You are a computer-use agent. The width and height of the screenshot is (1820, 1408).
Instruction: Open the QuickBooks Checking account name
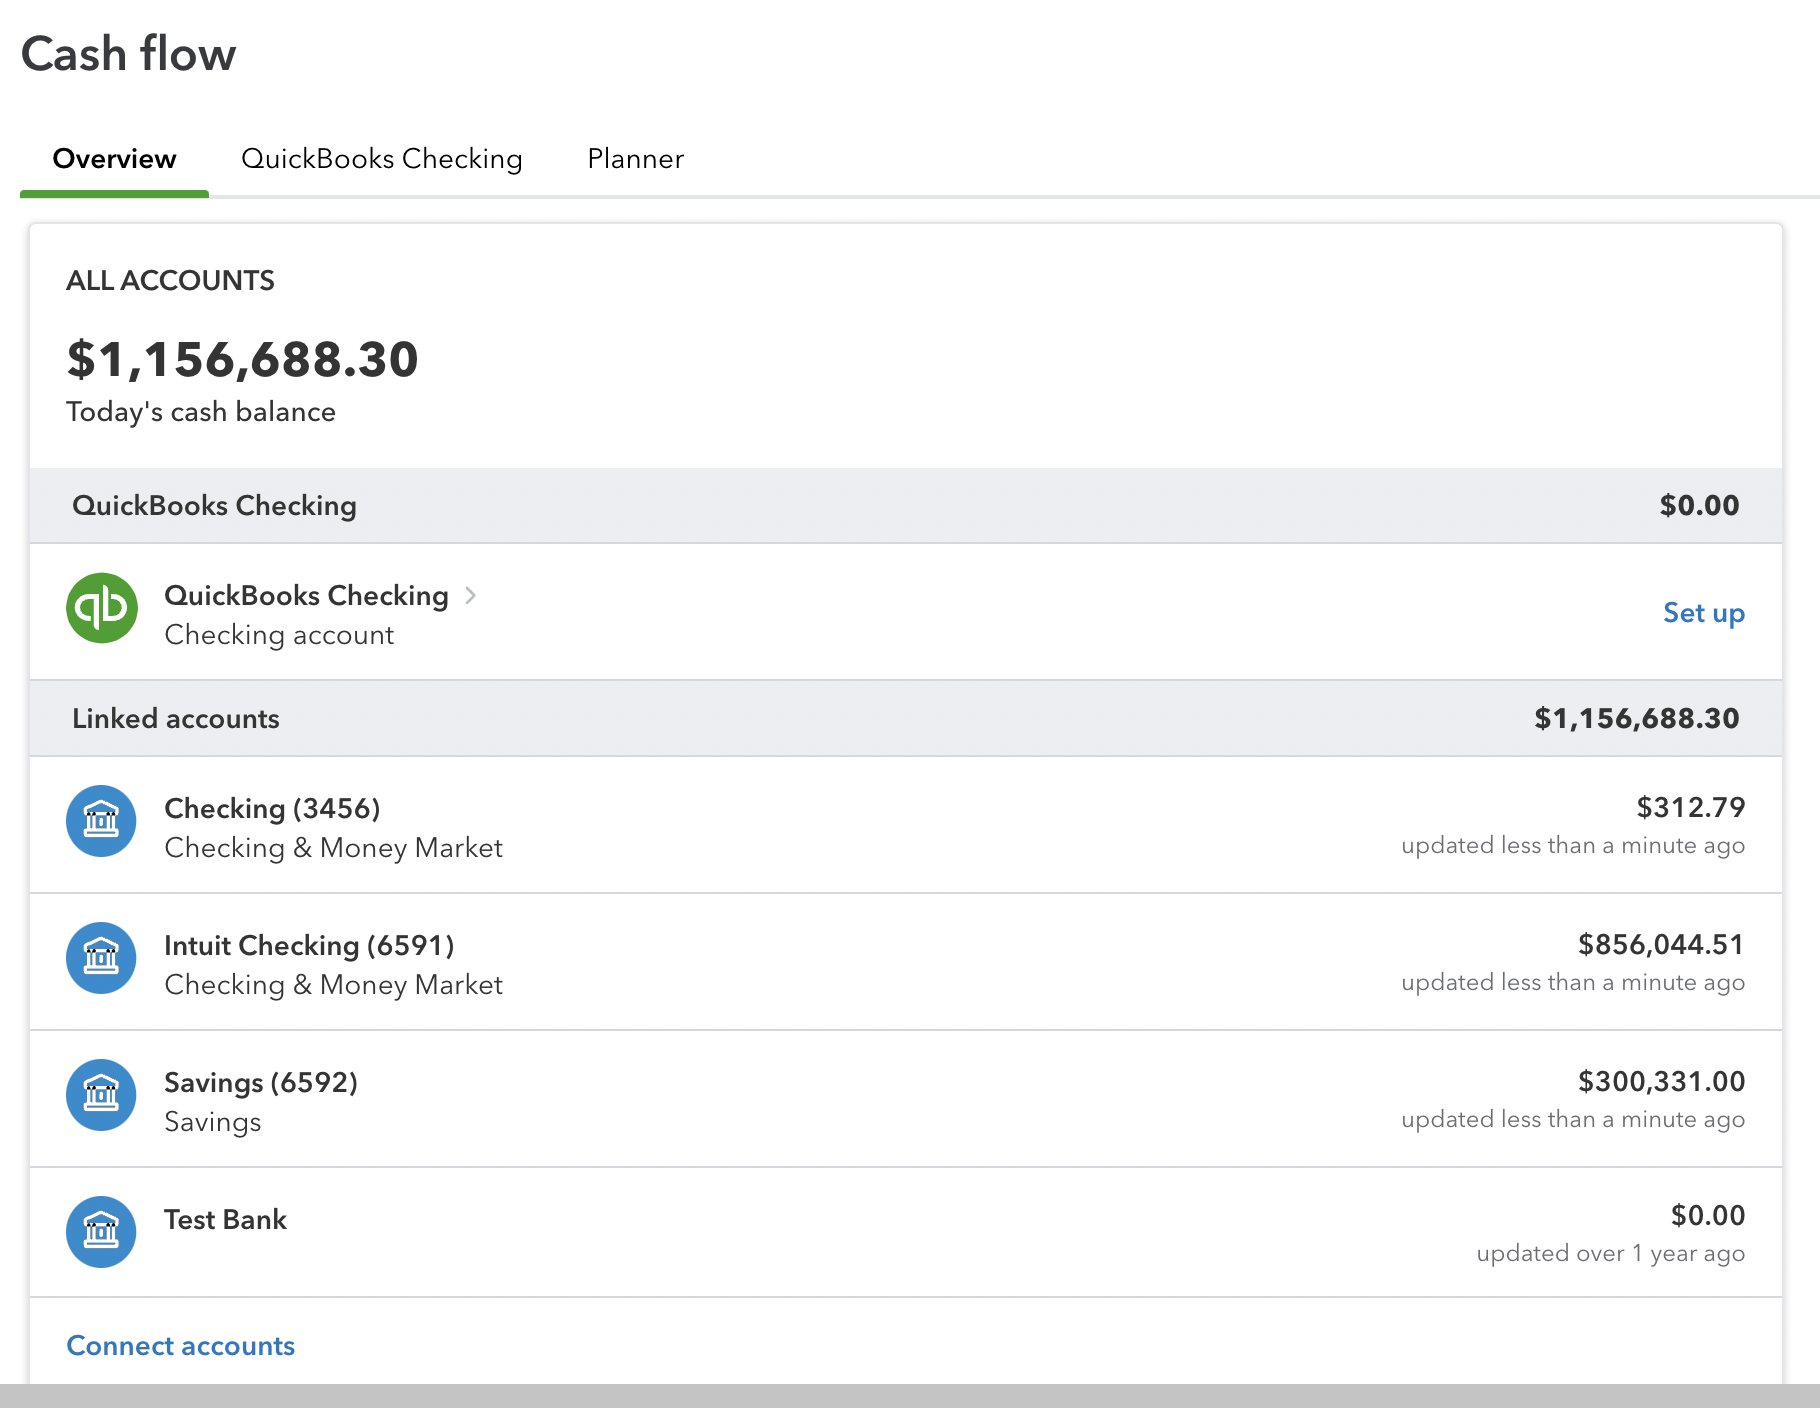click(306, 596)
